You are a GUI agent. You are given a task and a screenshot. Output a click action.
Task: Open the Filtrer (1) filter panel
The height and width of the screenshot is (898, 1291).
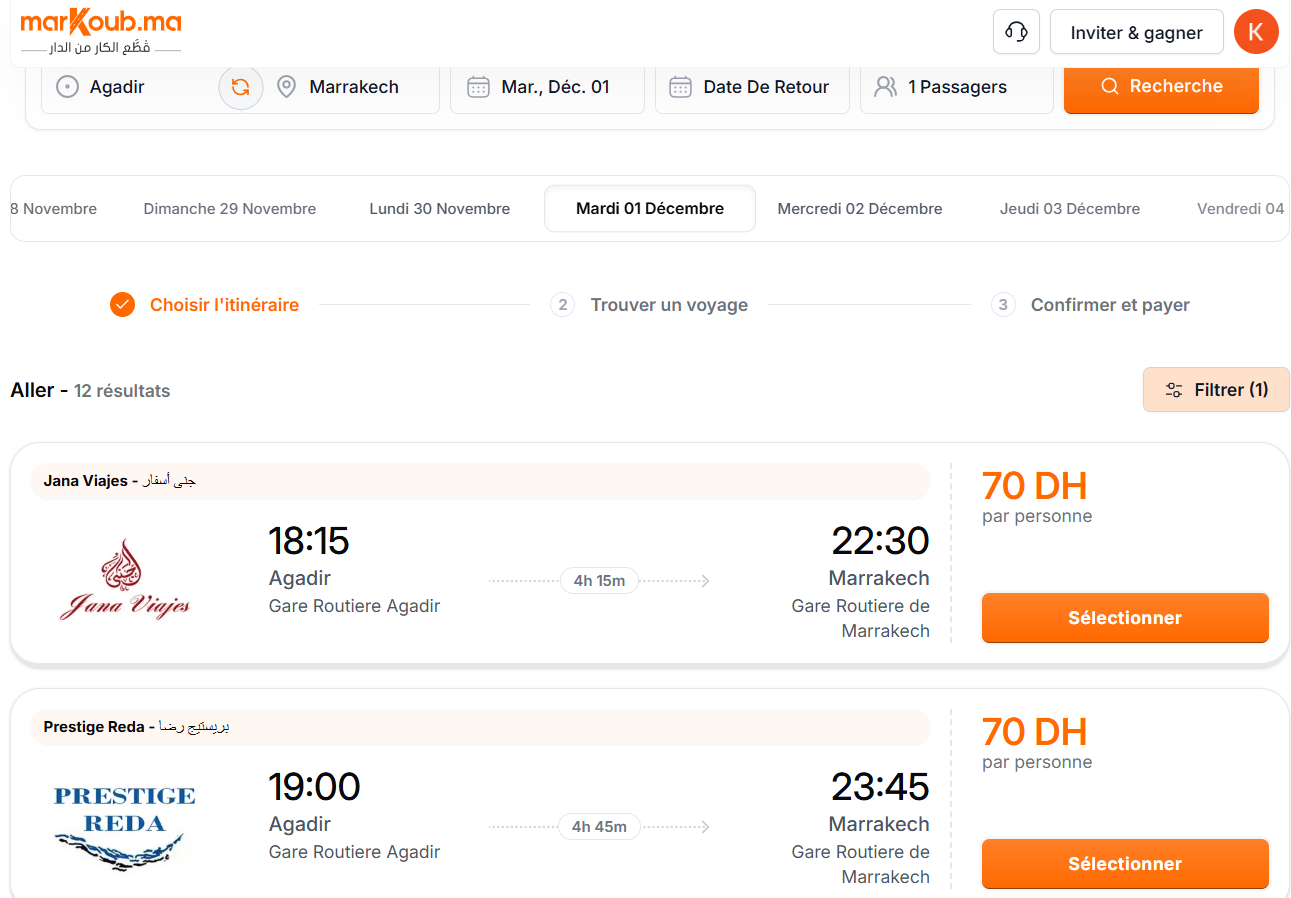click(1216, 390)
